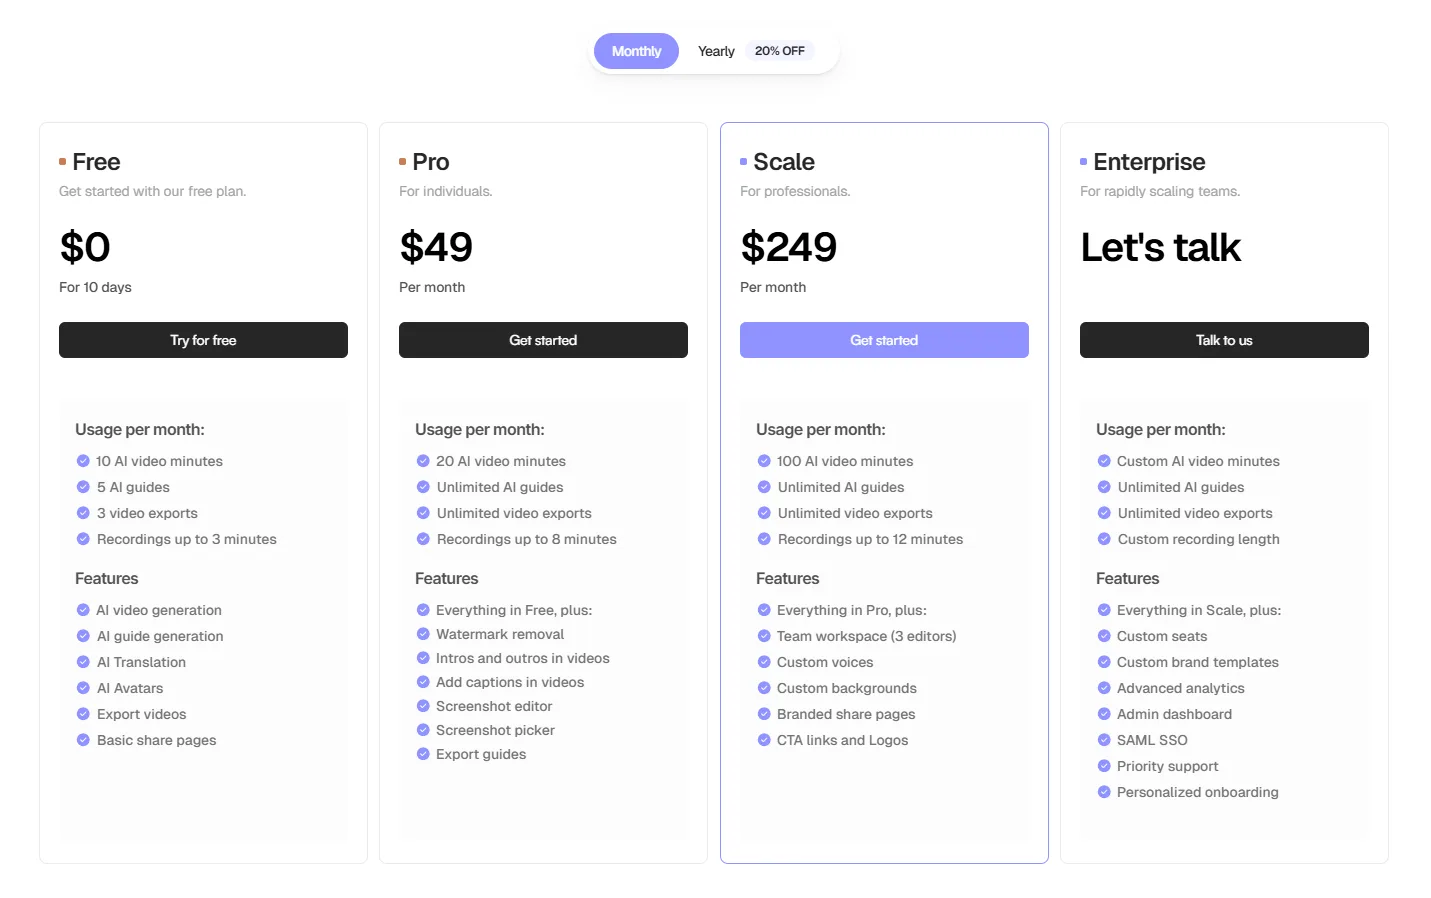Image resolution: width=1431 pixels, height=898 pixels.
Task: Click the orange dot beside Free title
Action: pos(62,161)
